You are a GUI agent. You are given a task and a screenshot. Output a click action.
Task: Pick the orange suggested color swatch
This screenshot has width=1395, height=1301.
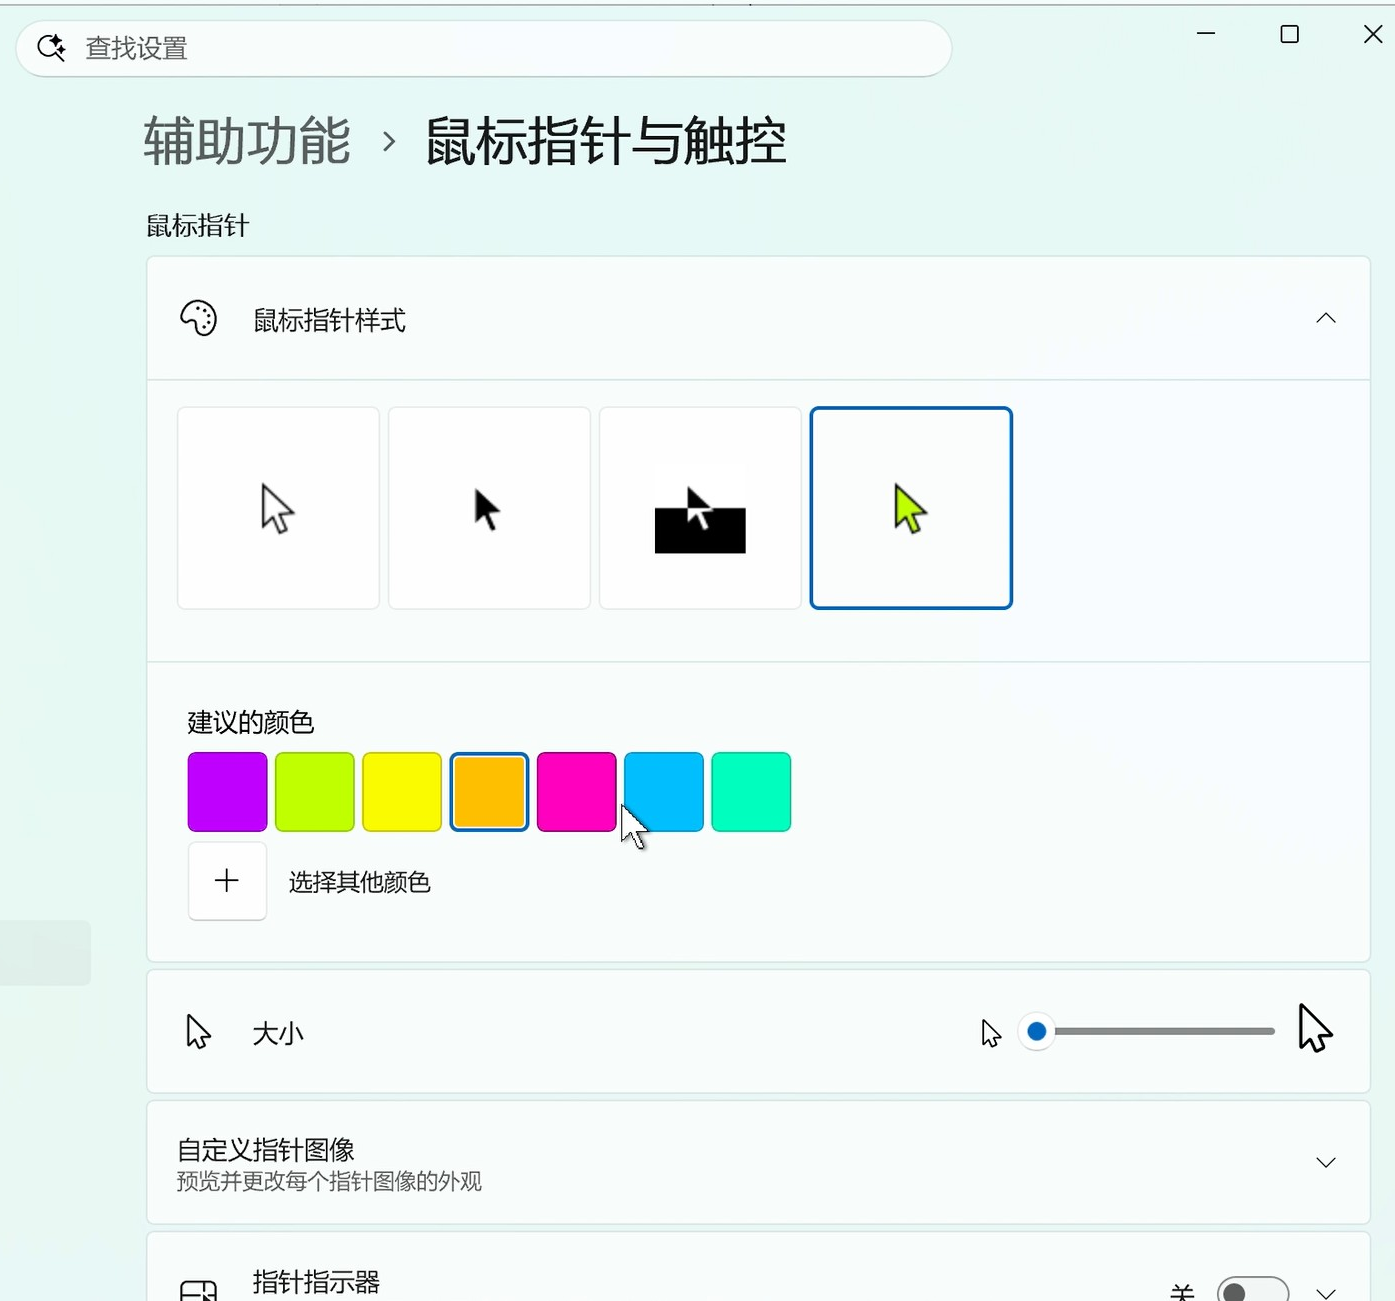pos(489,792)
